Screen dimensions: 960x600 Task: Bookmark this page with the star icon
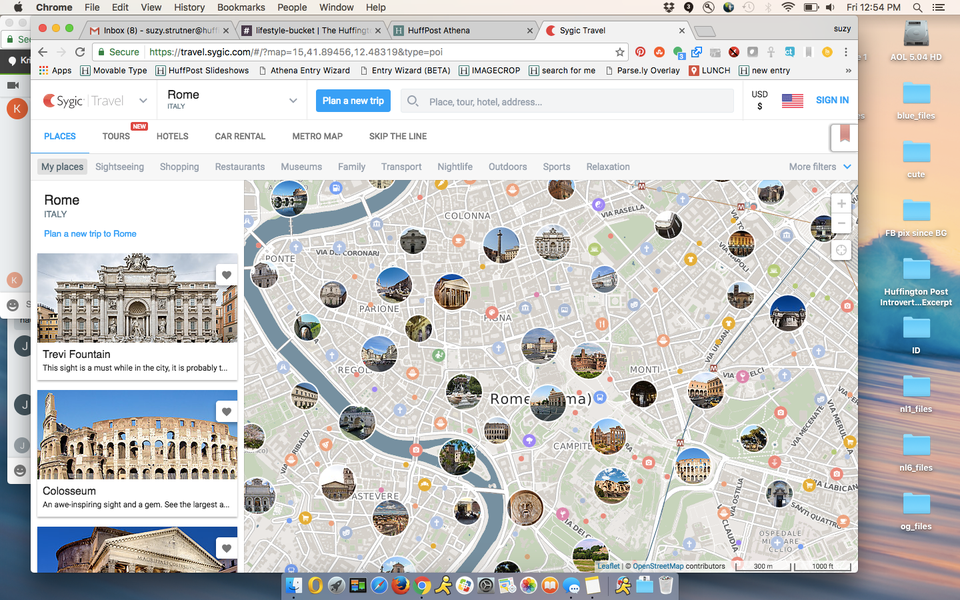click(x=620, y=52)
